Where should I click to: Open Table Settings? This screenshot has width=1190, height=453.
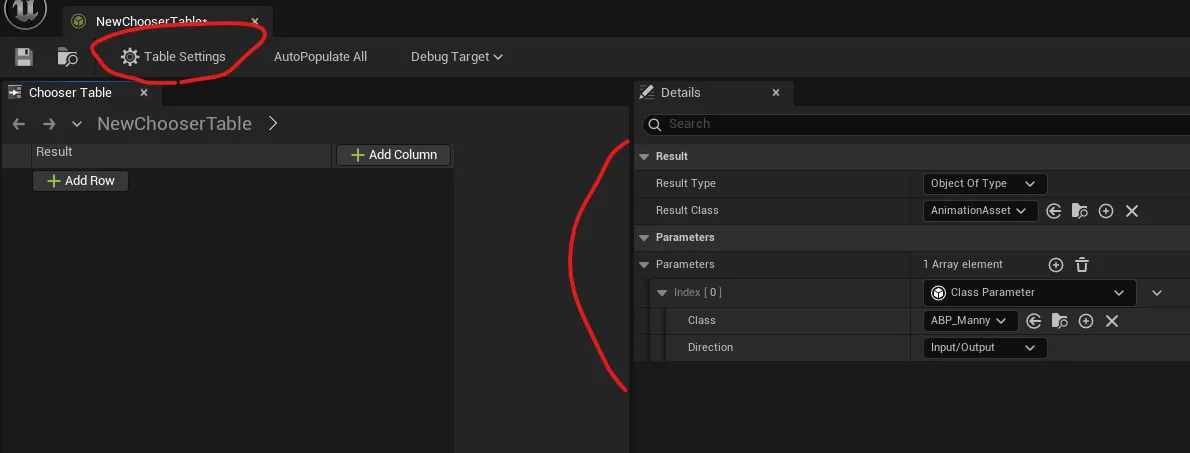173,57
